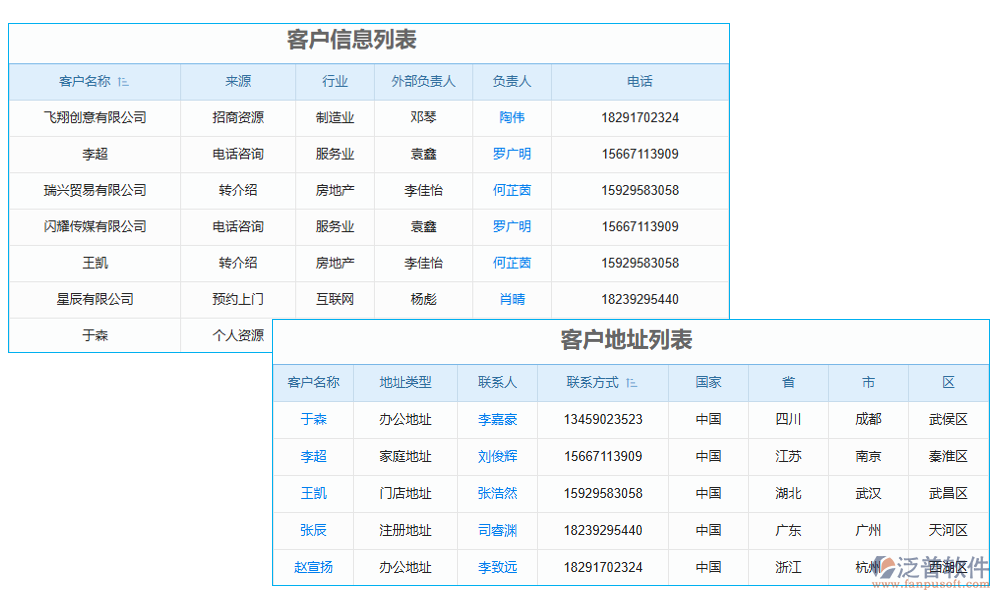The height and width of the screenshot is (600, 1000).
Task: Click contact 张浩然 for 王凯
Action: pyautogui.click(x=496, y=493)
